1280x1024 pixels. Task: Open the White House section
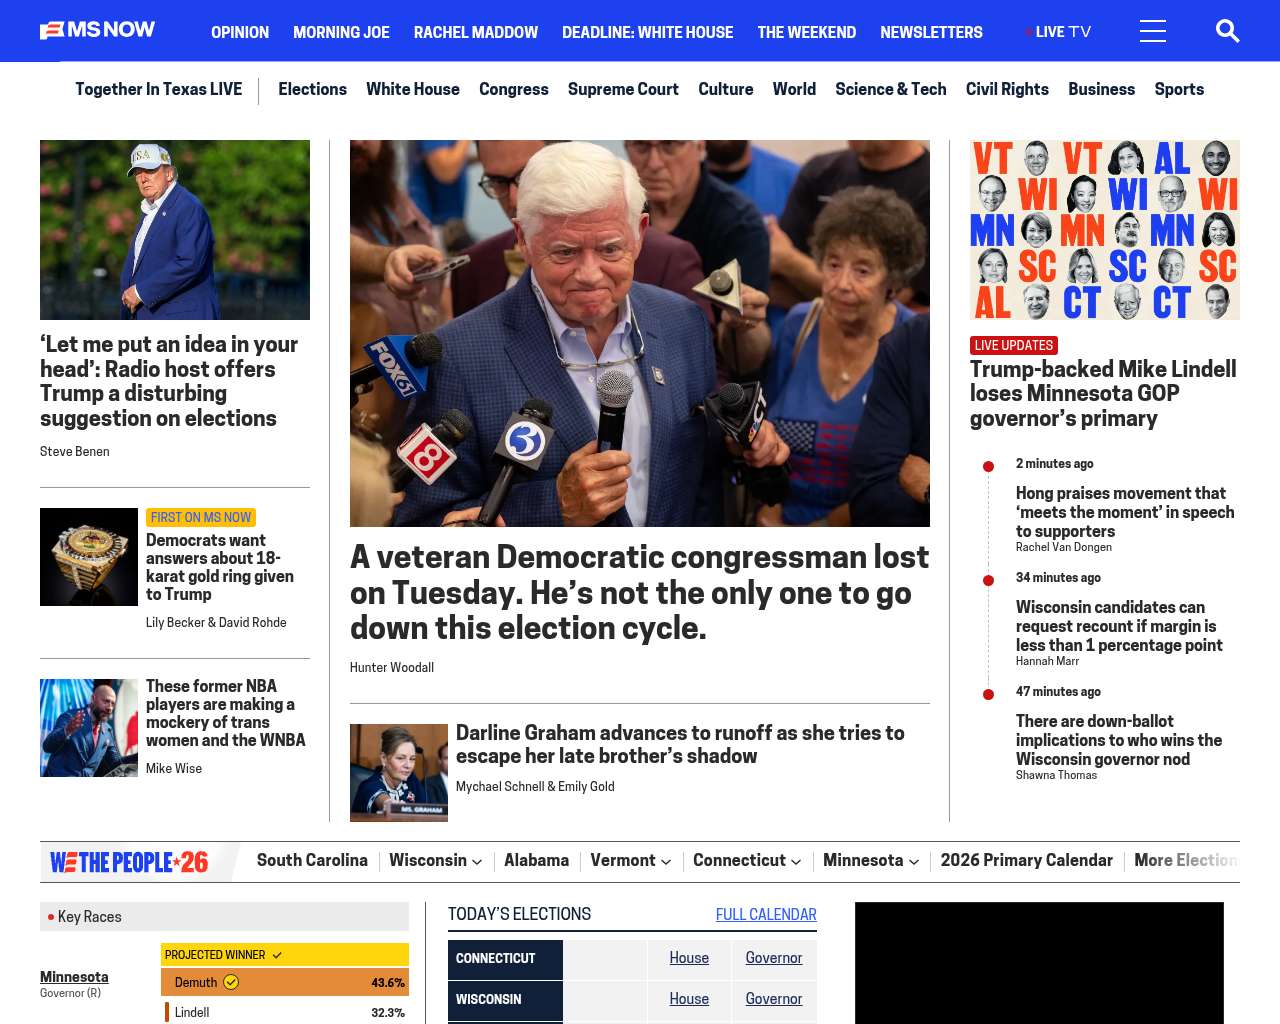413,89
